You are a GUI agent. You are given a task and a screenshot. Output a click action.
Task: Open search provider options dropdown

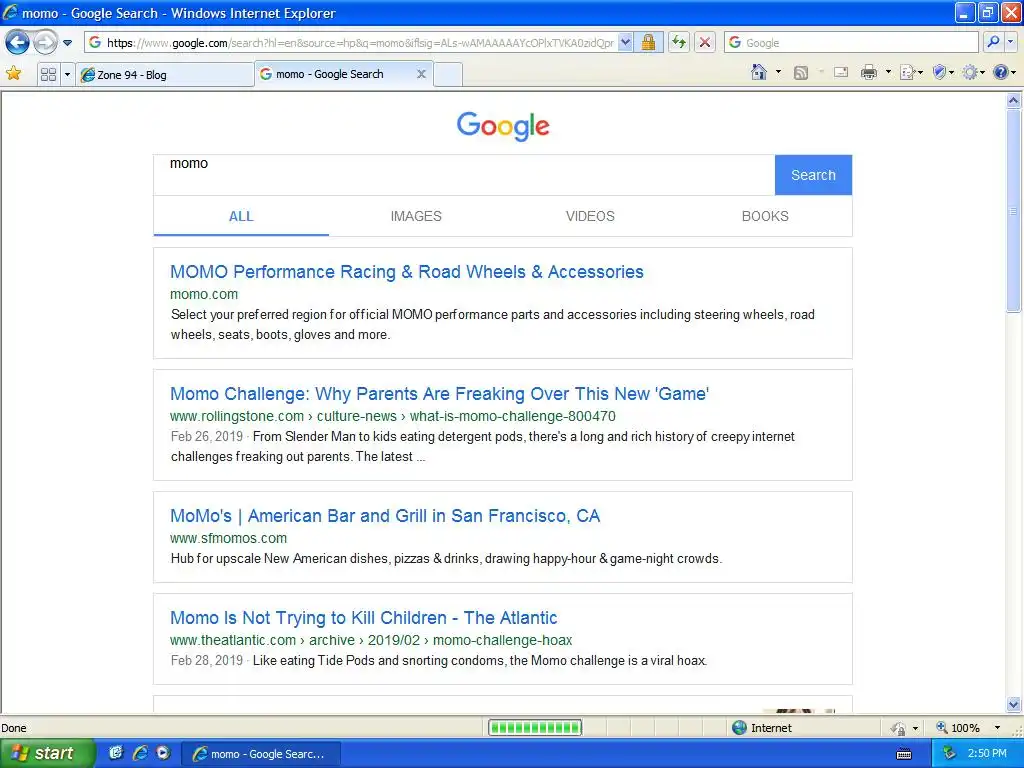(x=1010, y=42)
